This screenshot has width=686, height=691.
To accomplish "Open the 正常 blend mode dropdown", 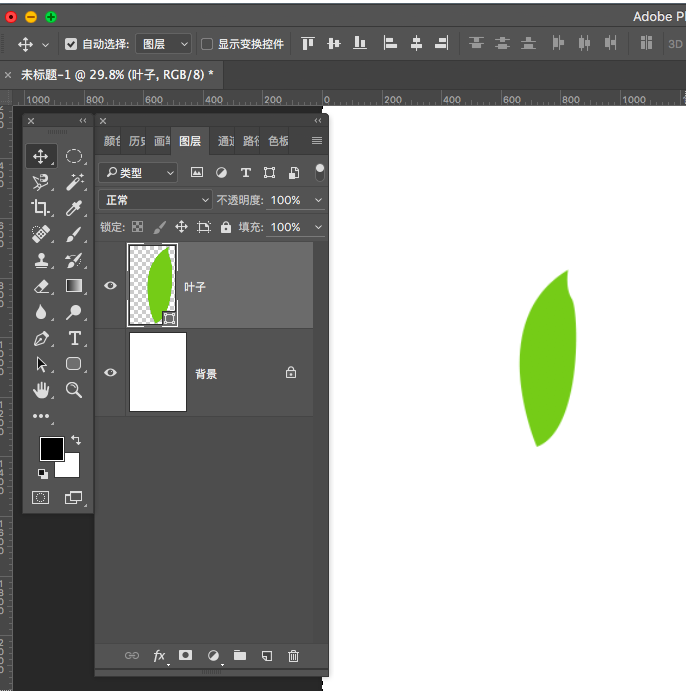I will click(x=155, y=200).
